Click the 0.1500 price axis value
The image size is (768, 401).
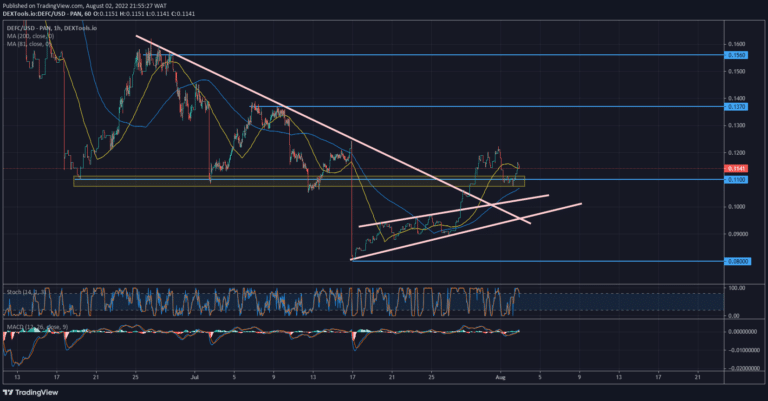pyautogui.click(x=737, y=71)
